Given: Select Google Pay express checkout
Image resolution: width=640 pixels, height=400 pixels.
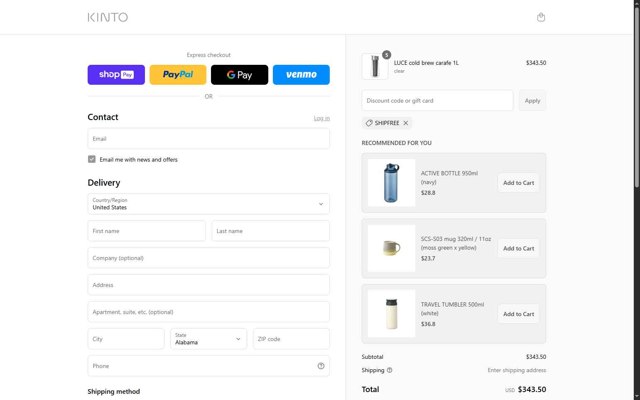Looking at the screenshot, I should pos(240,75).
